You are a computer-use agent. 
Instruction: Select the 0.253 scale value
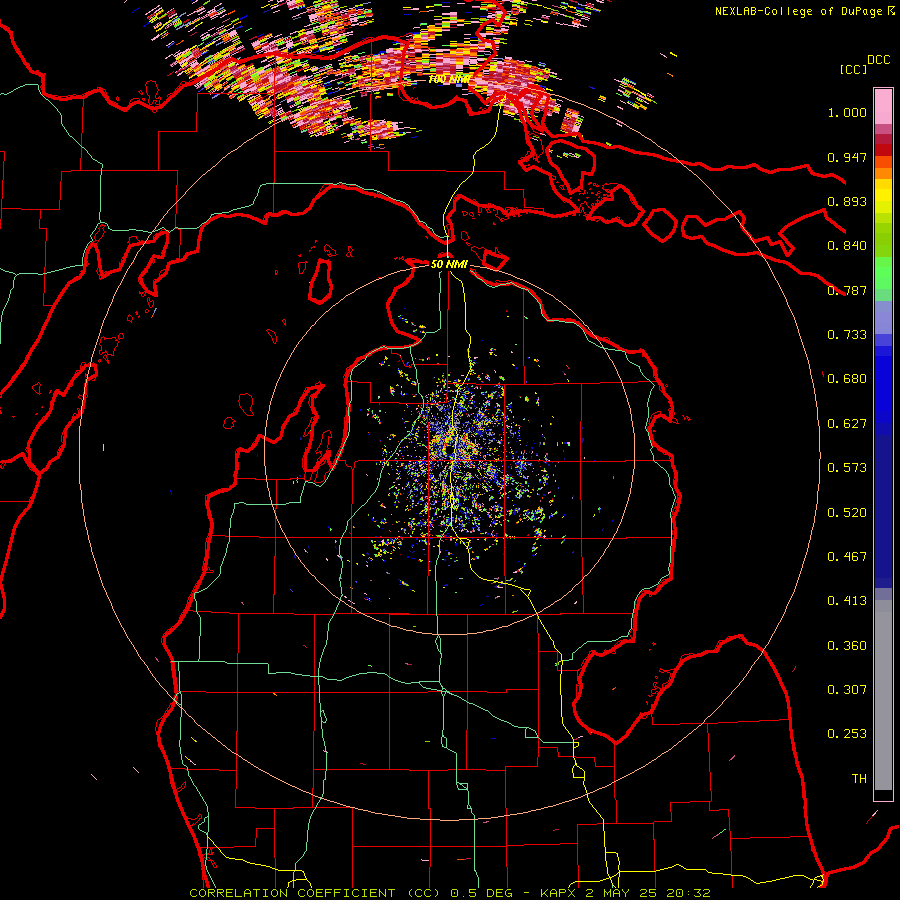click(x=847, y=734)
